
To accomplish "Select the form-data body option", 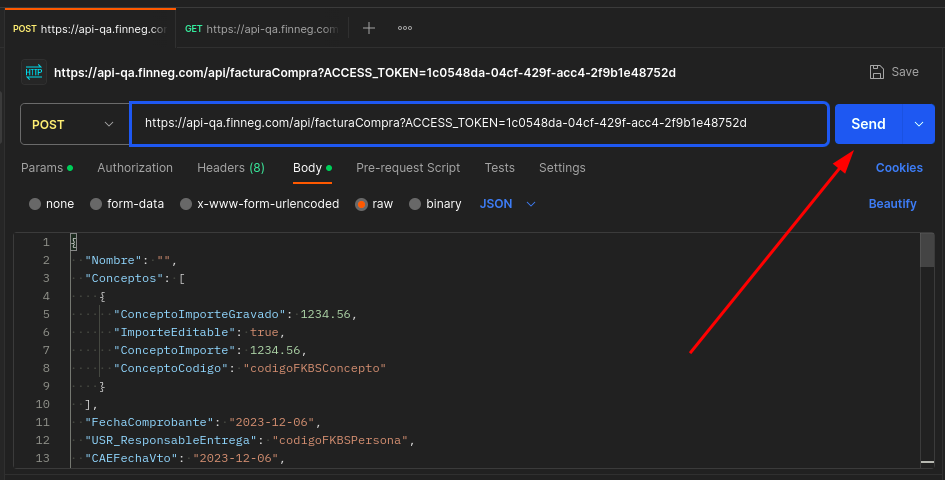I will pos(96,204).
